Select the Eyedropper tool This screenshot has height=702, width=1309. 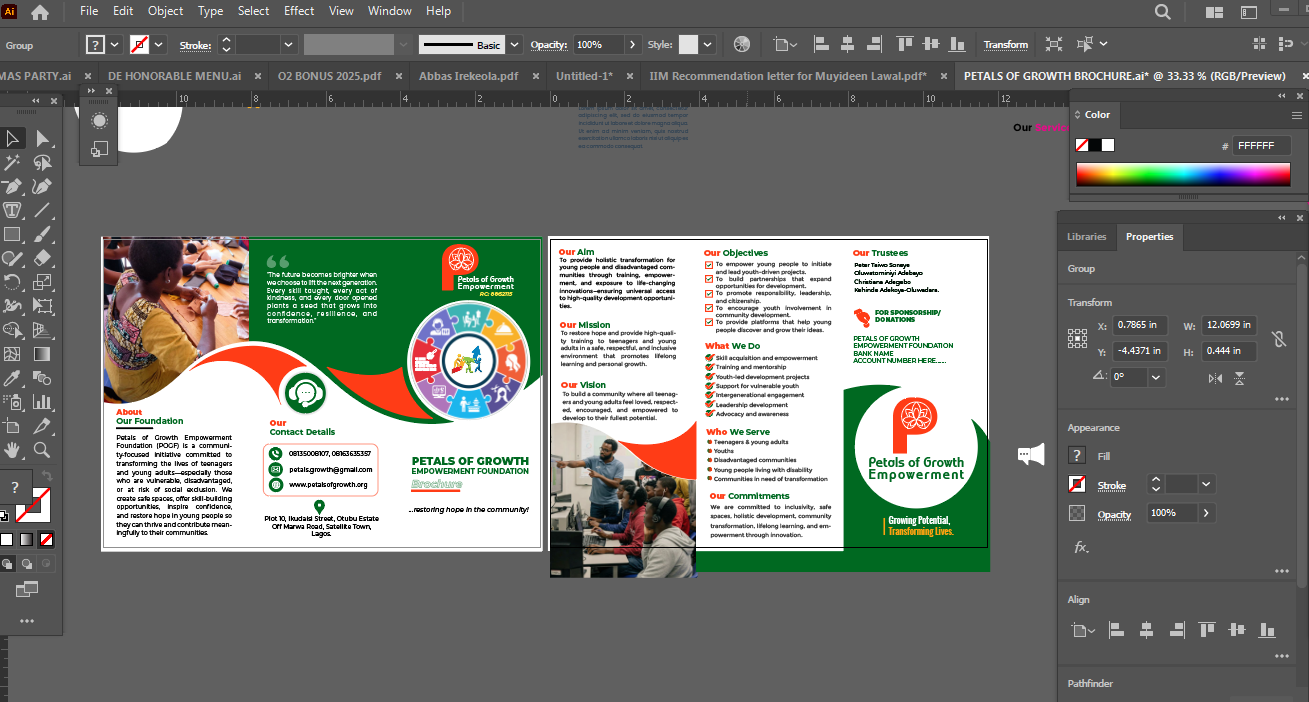click(x=13, y=378)
